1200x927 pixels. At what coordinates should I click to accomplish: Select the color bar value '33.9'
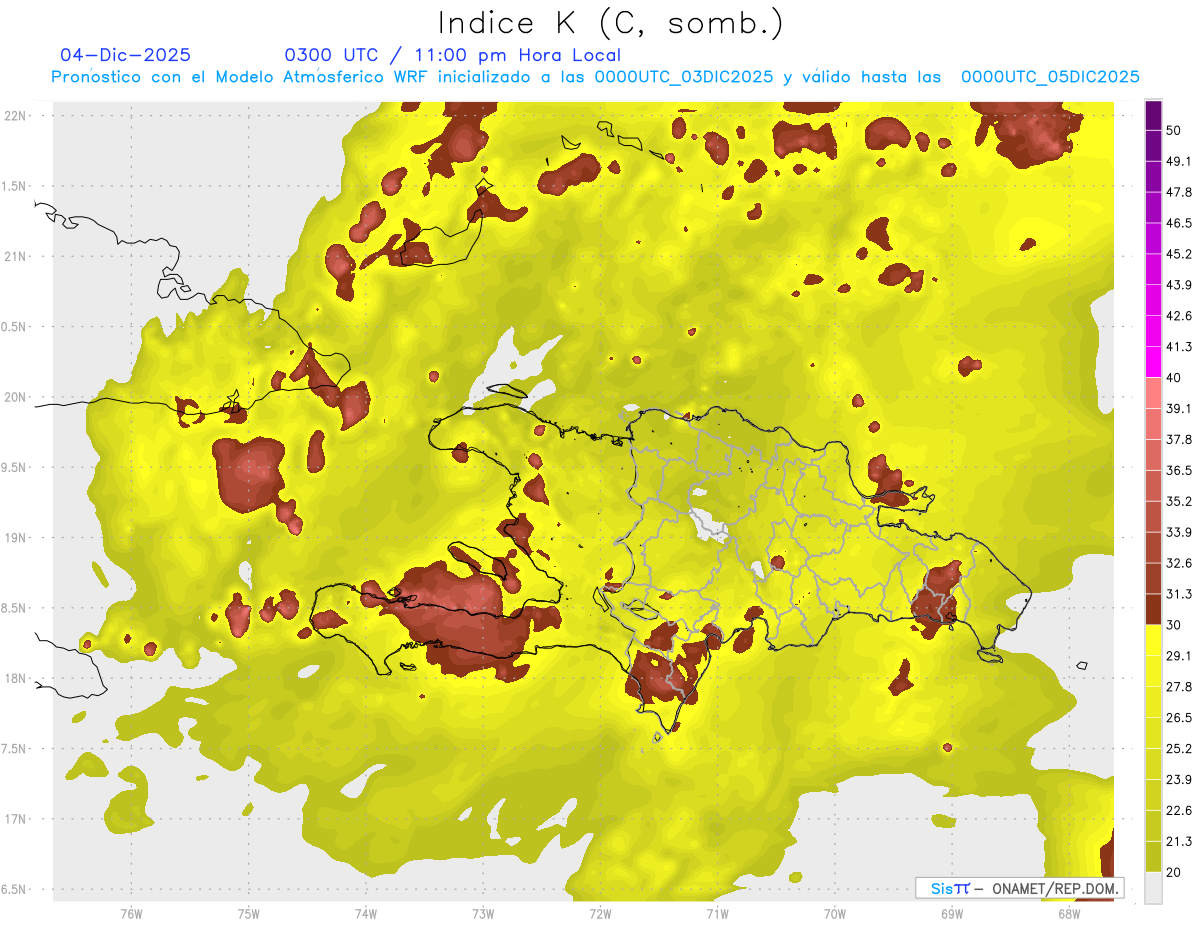click(x=1178, y=532)
